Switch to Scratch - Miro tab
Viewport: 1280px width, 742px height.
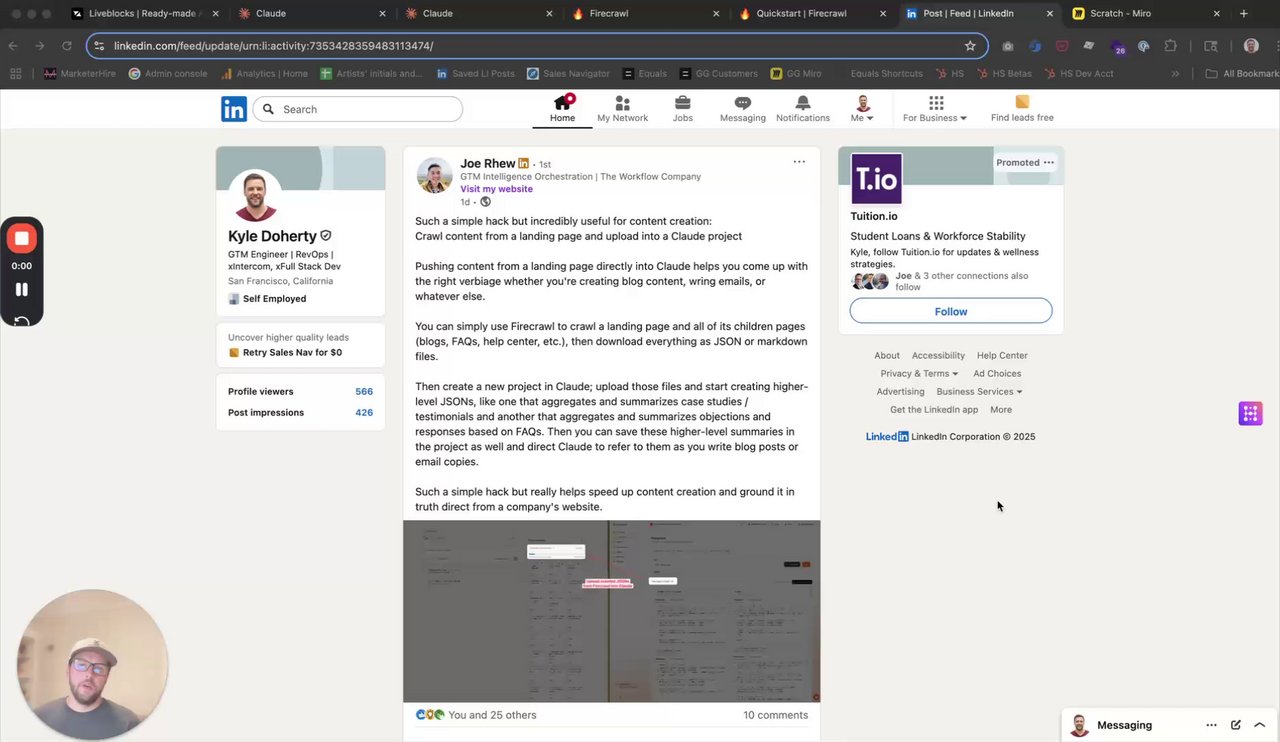point(1147,13)
